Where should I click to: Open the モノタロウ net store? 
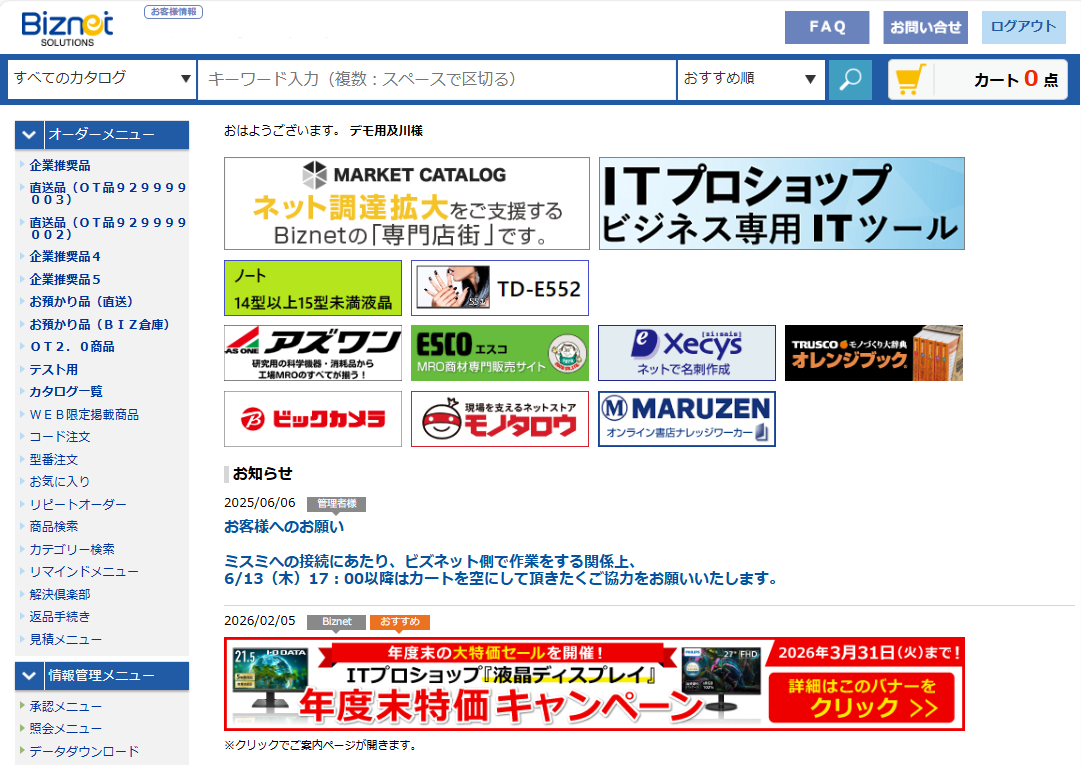click(x=499, y=419)
